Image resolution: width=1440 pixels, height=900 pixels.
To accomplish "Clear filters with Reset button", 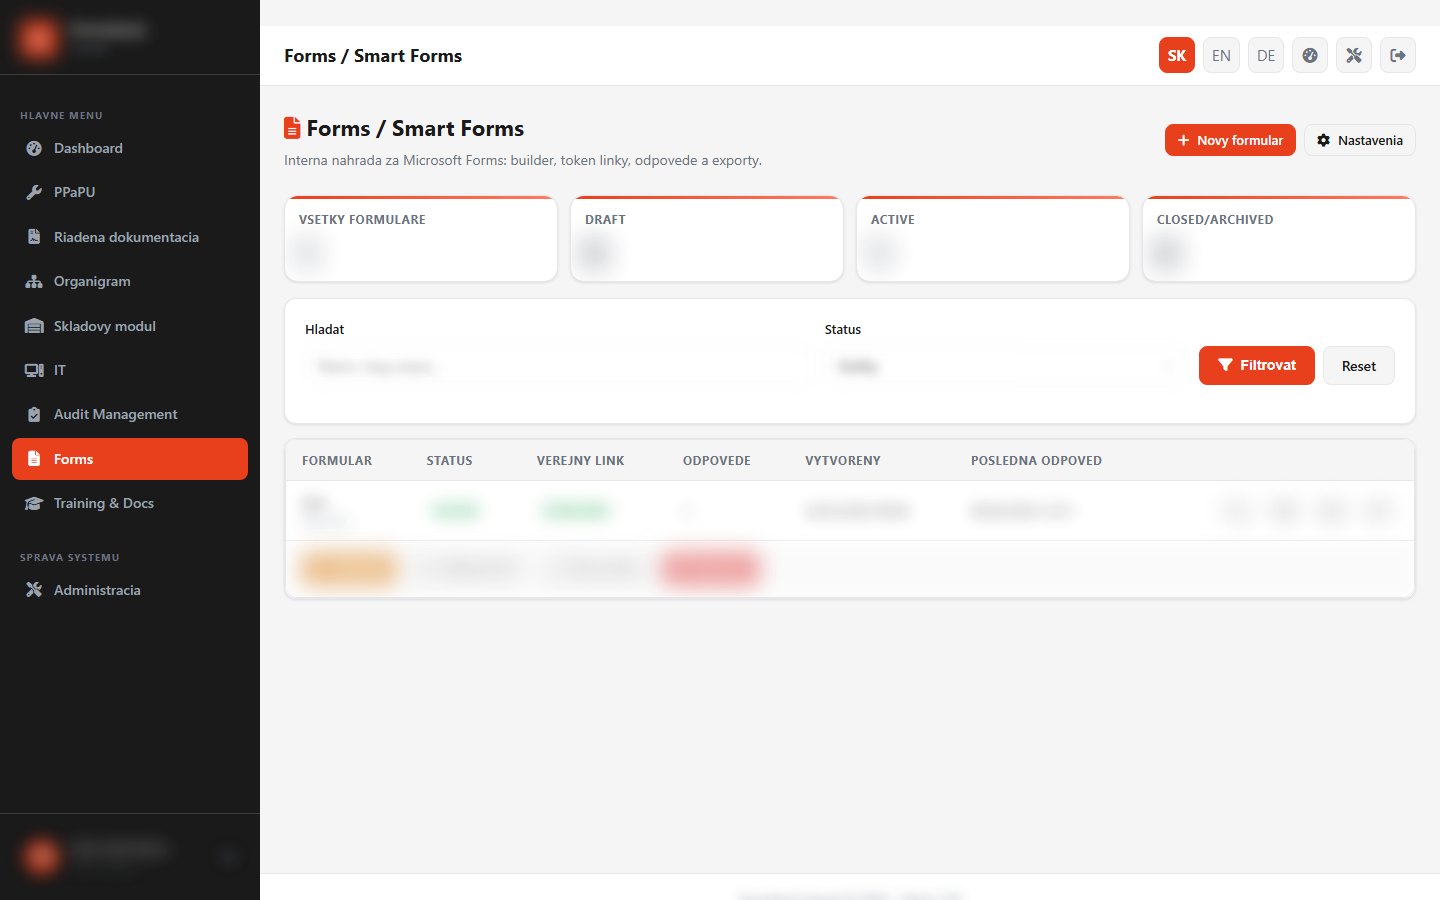I will [1359, 366].
